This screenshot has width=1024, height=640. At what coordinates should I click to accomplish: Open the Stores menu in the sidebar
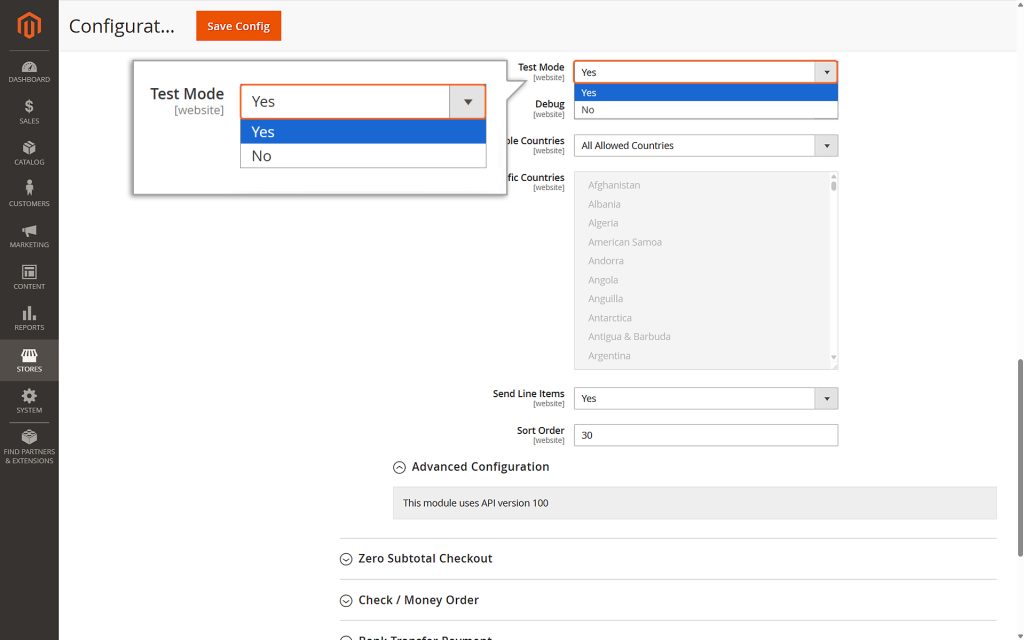pyautogui.click(x=29, y=360)
